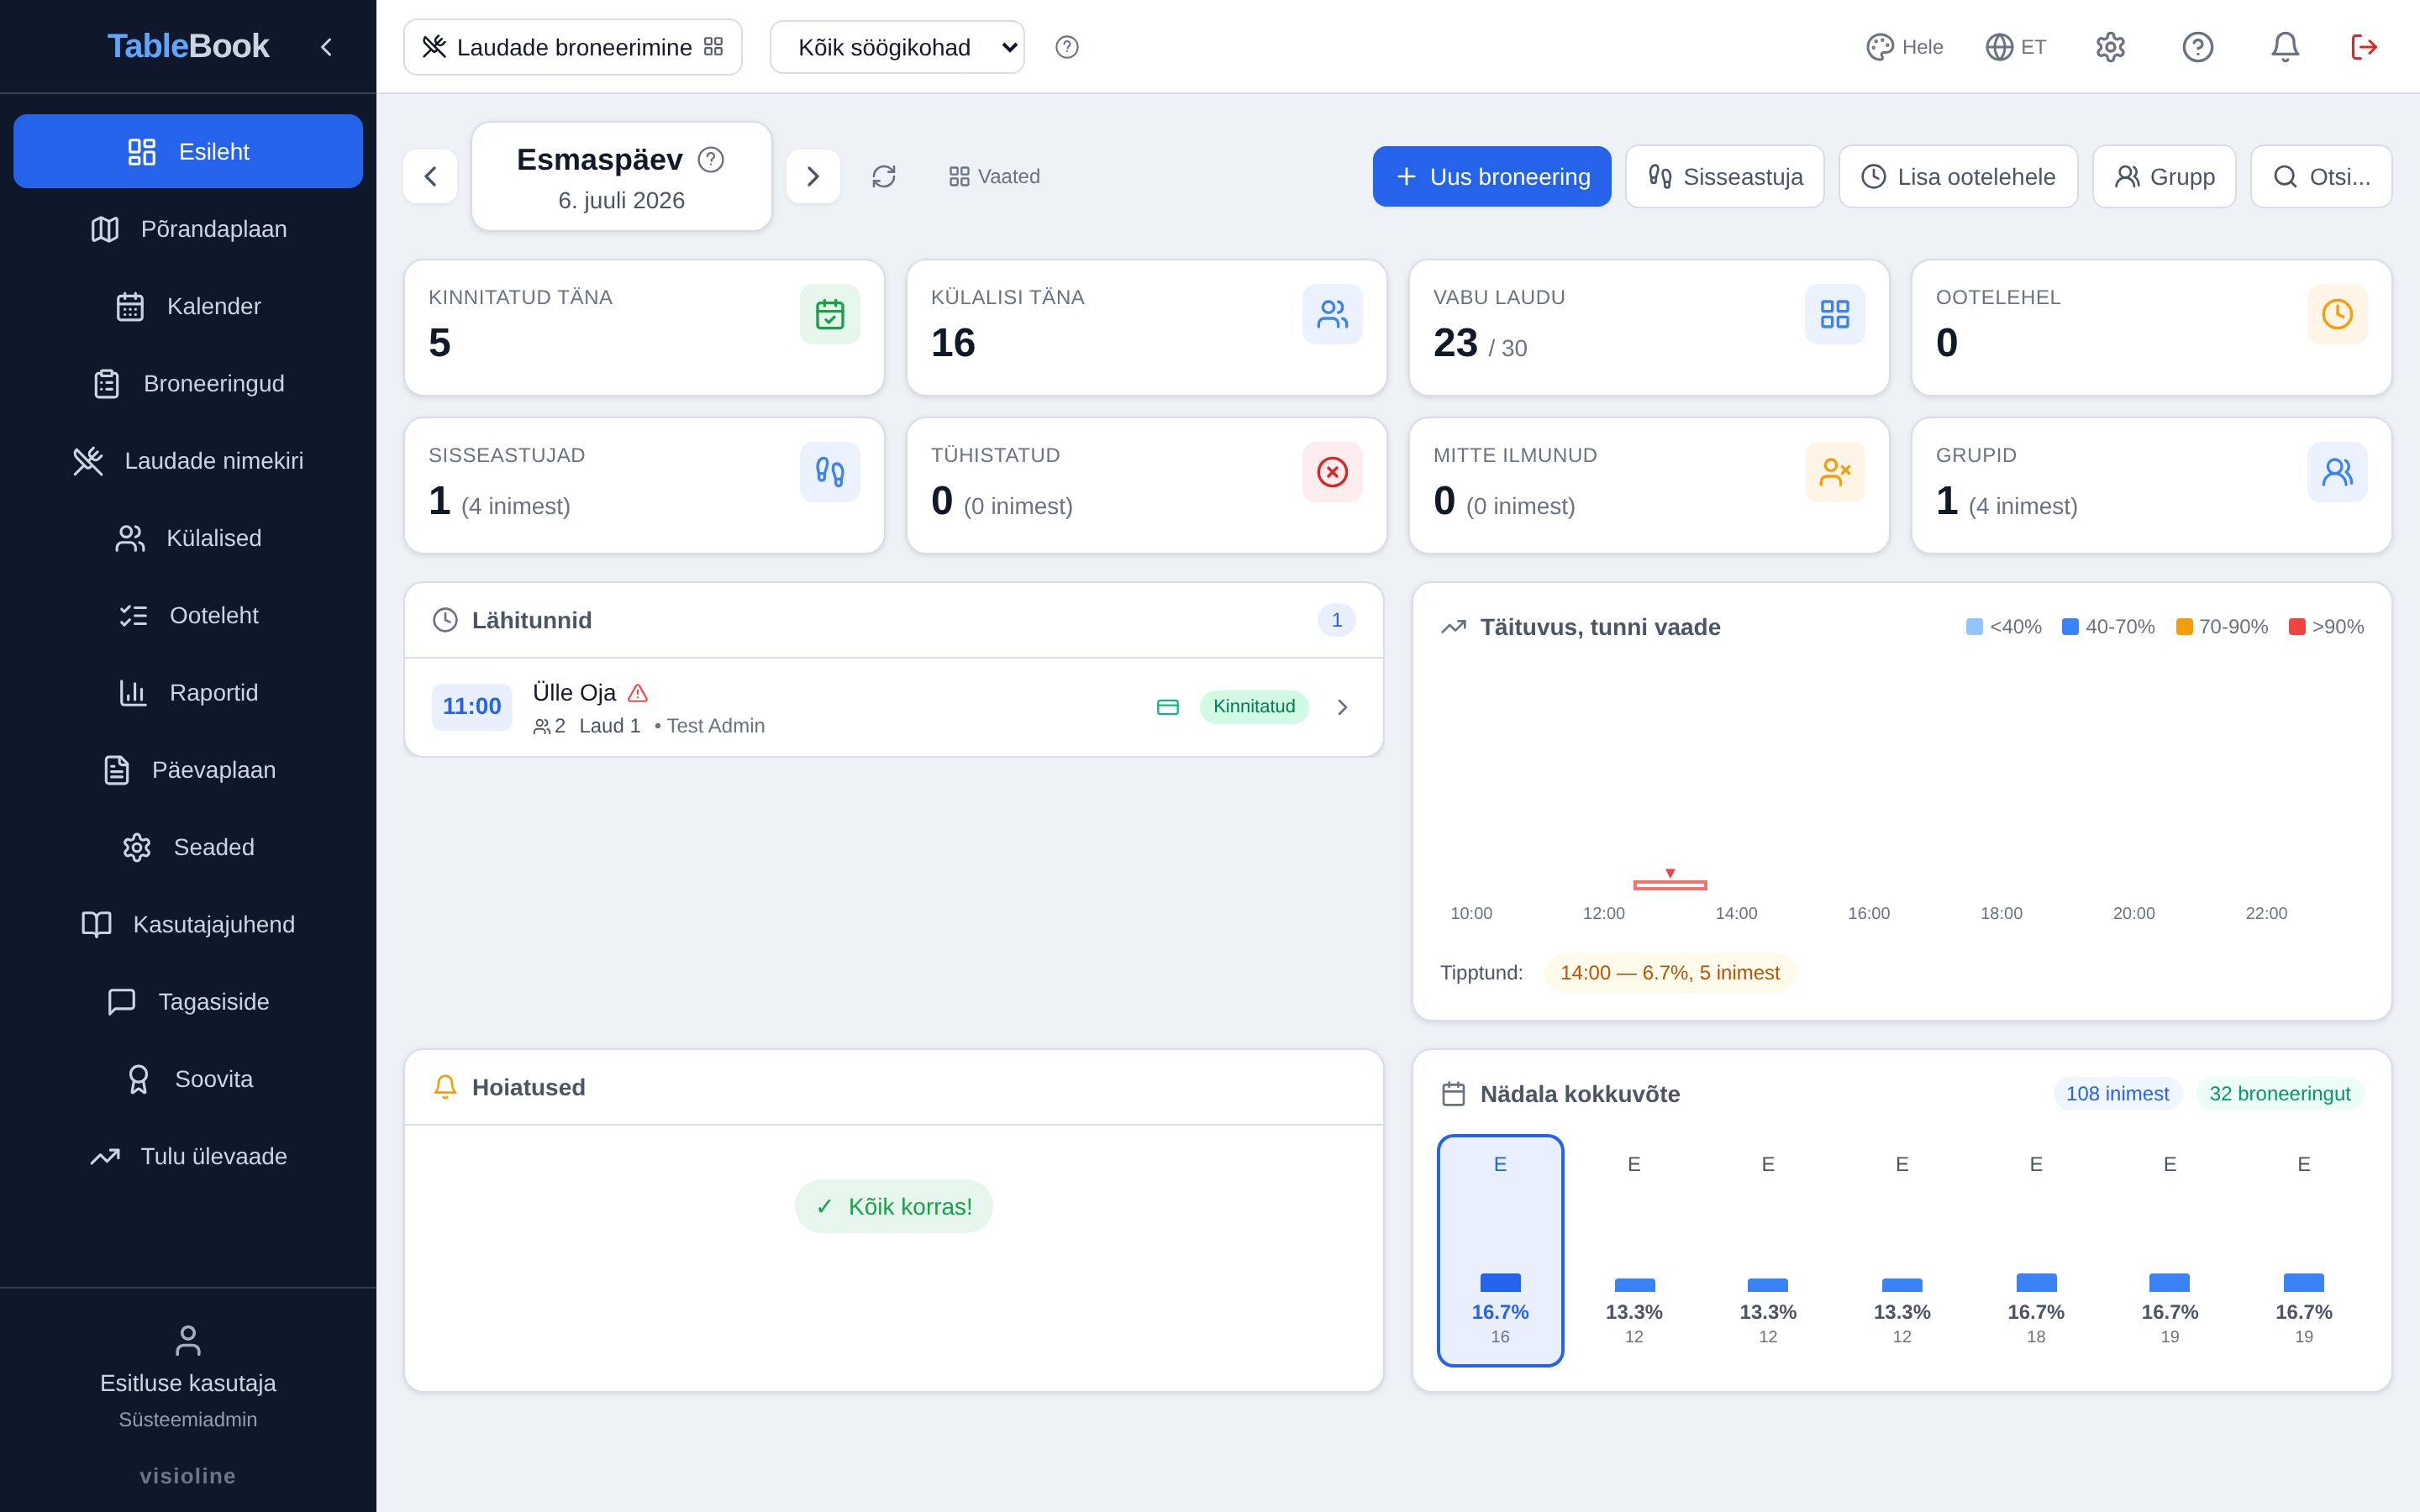Open notifications with the bell icon
This screenshot has width=2420, height=1512.
tap(2284, 47)
